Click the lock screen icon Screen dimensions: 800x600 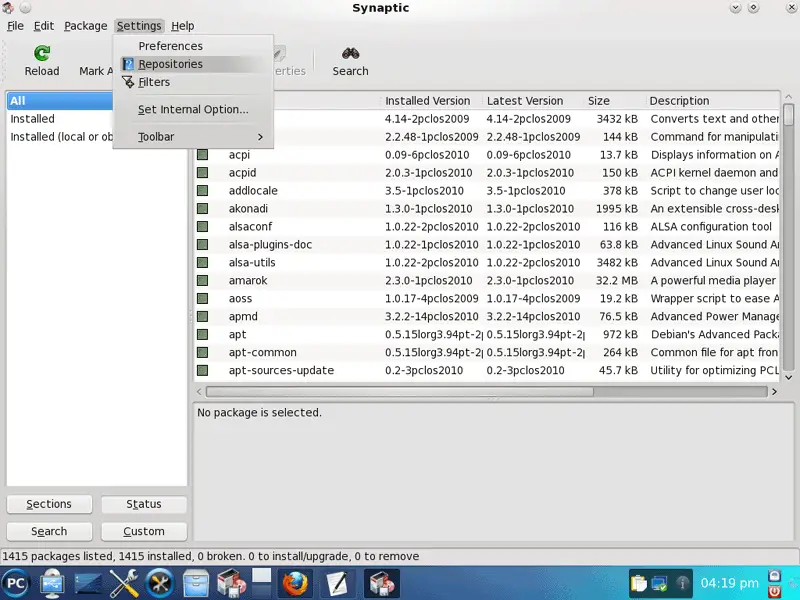774,576
